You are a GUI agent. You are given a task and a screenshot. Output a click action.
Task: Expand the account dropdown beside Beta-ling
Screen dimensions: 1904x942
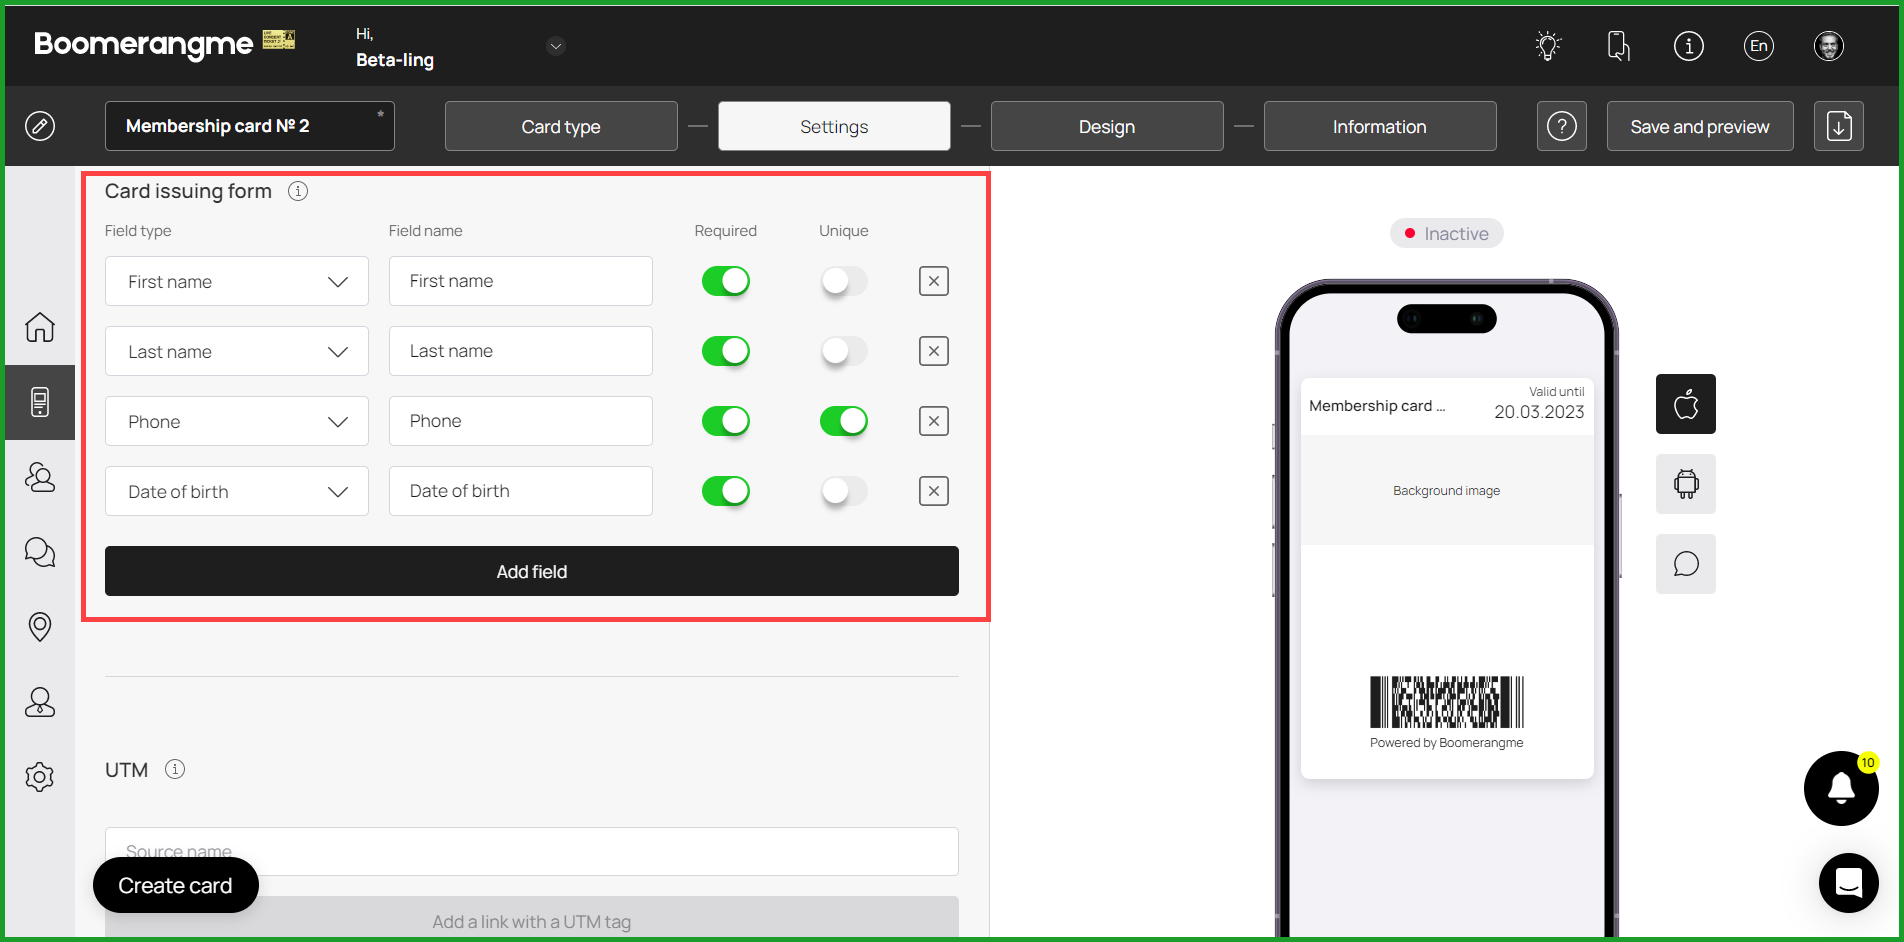(556, 46)
